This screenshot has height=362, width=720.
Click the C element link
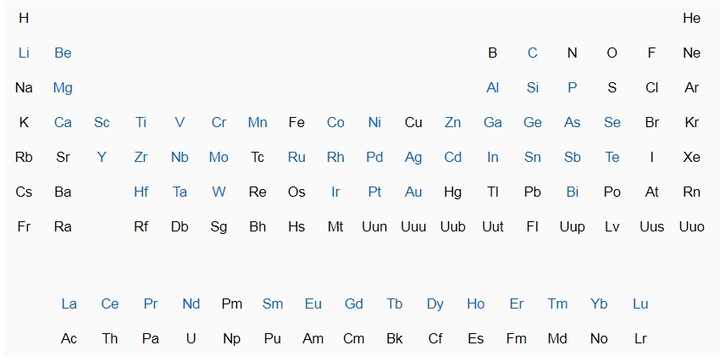(532, 53)
